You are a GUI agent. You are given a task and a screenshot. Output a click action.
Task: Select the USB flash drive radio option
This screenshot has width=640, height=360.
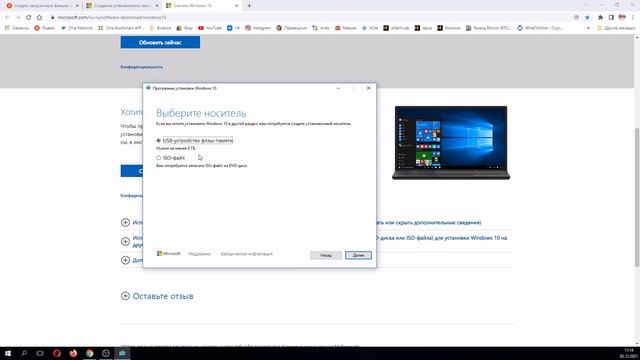(x=158, y=140)
